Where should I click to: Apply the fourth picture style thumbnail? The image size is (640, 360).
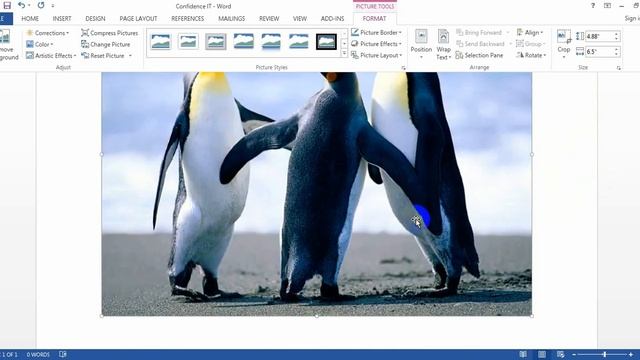coord(243,42)
